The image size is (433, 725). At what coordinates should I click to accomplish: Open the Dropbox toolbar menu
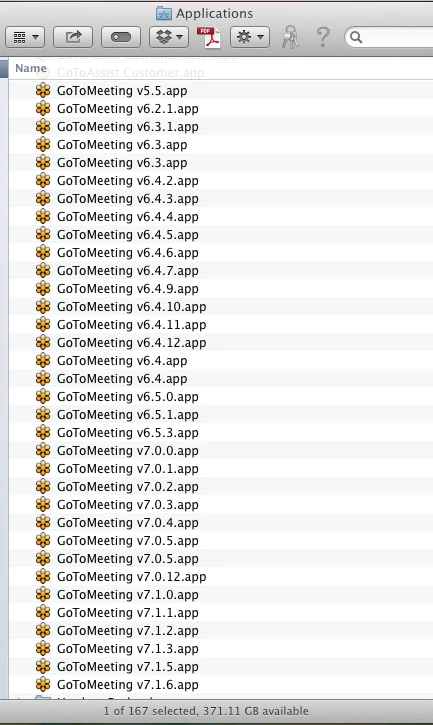tap(169, 37)
